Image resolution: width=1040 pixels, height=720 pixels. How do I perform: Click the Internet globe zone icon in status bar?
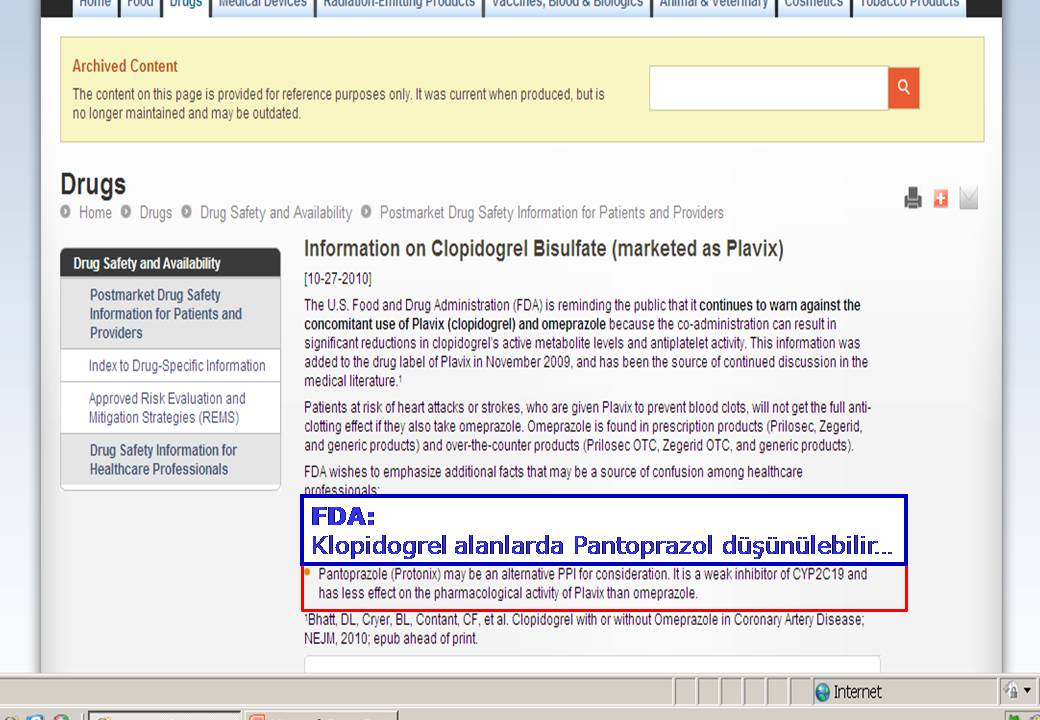[823, 692]
